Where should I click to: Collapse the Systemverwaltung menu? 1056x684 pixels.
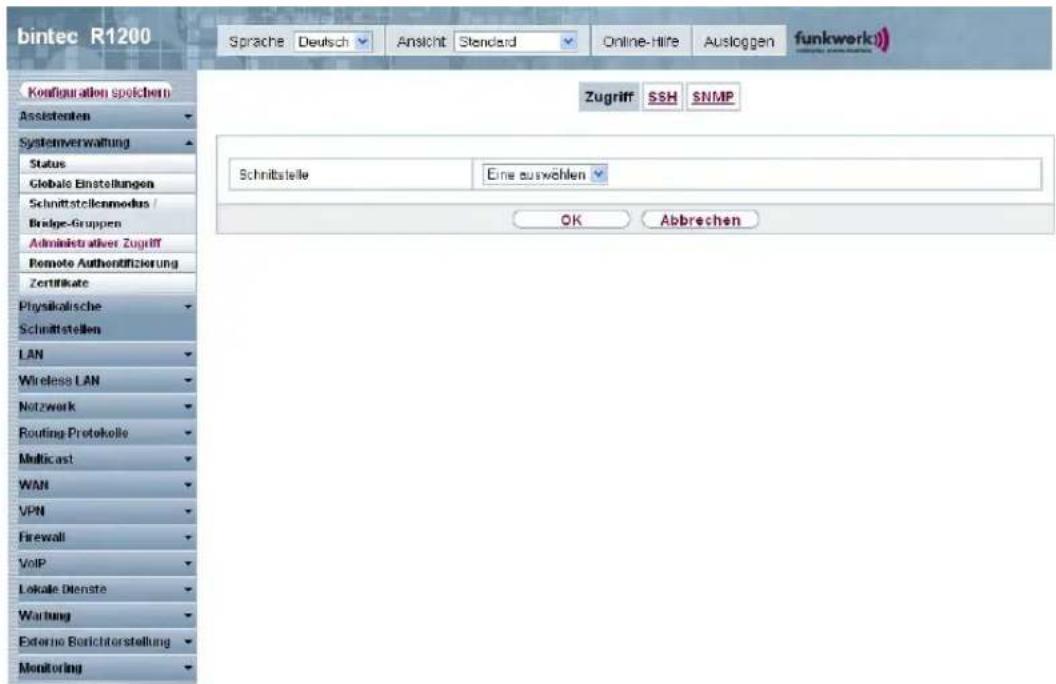106,143
